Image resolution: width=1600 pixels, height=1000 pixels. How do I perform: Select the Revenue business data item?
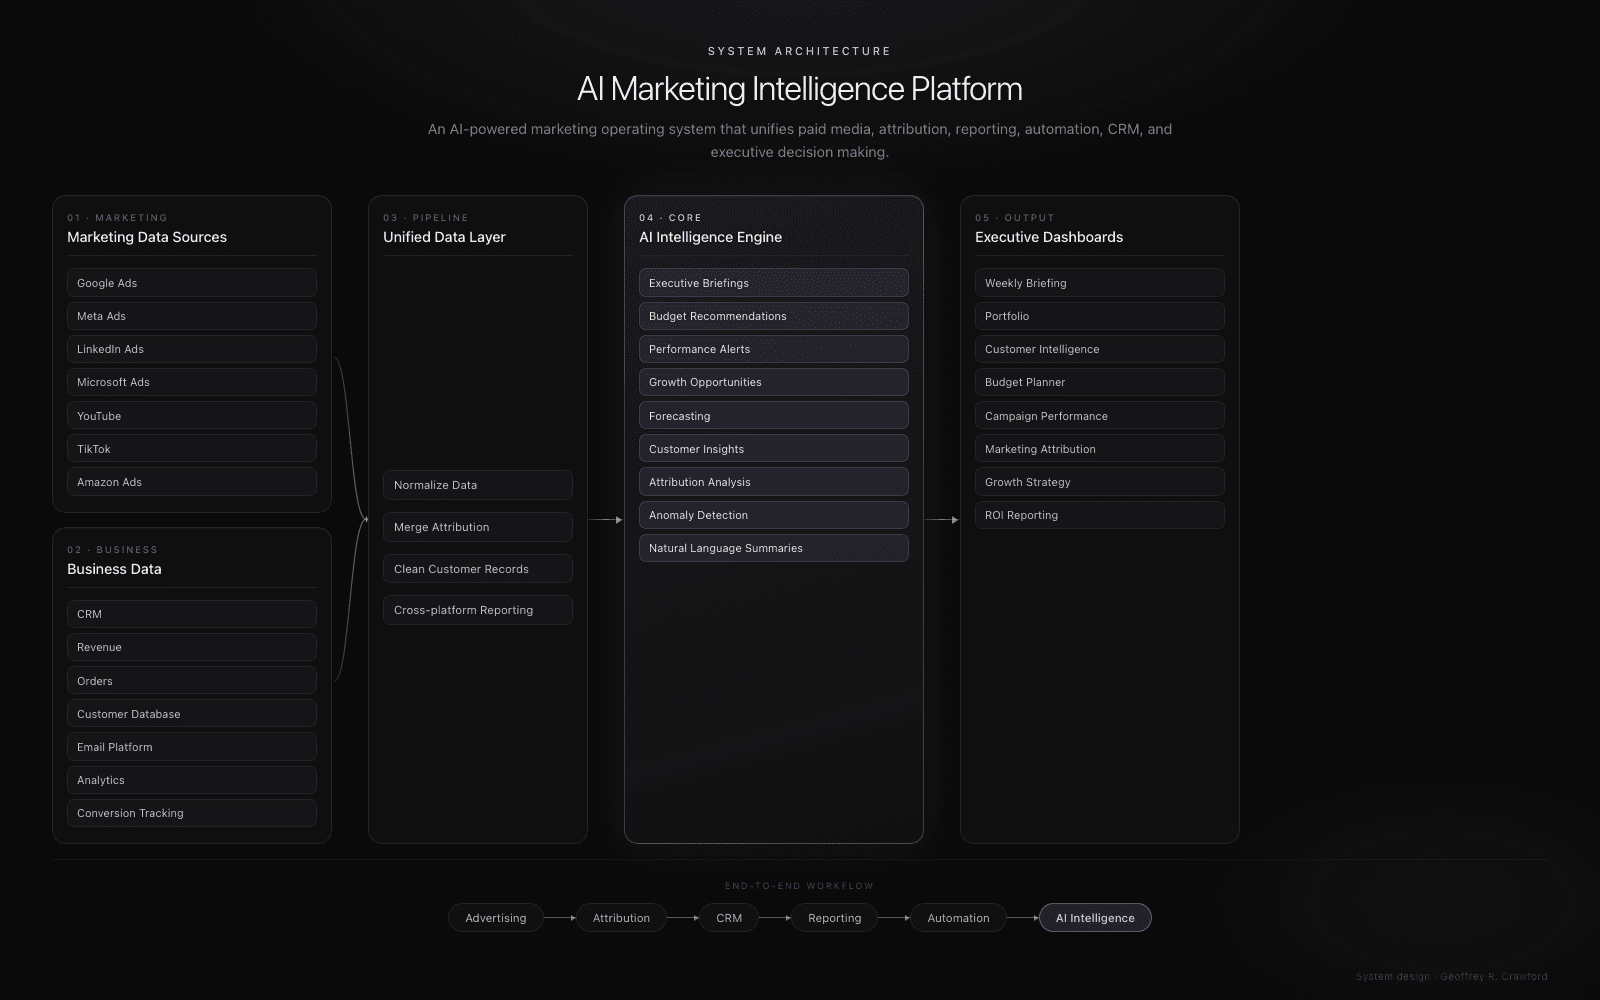click(192, 647)
